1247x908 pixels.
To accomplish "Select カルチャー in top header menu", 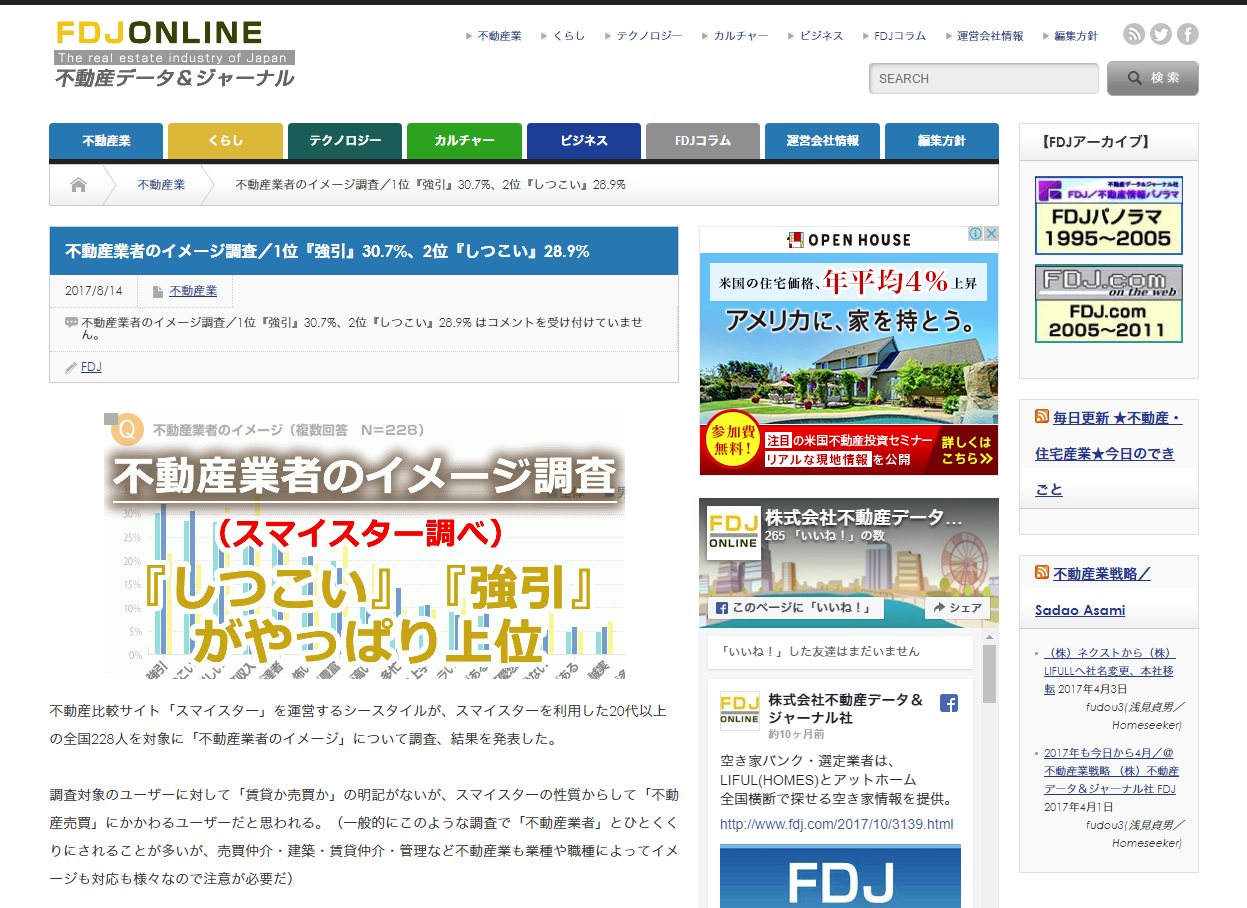I will (741, 36).
